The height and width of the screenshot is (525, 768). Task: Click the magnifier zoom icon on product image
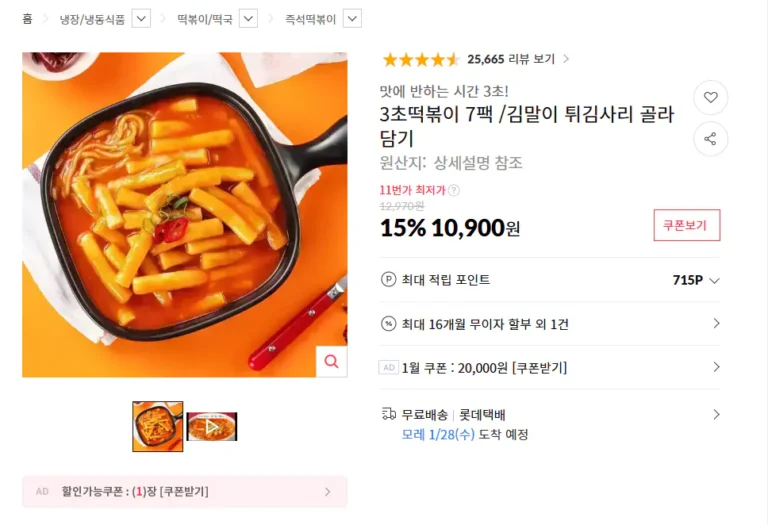click(x=331, y=361)
